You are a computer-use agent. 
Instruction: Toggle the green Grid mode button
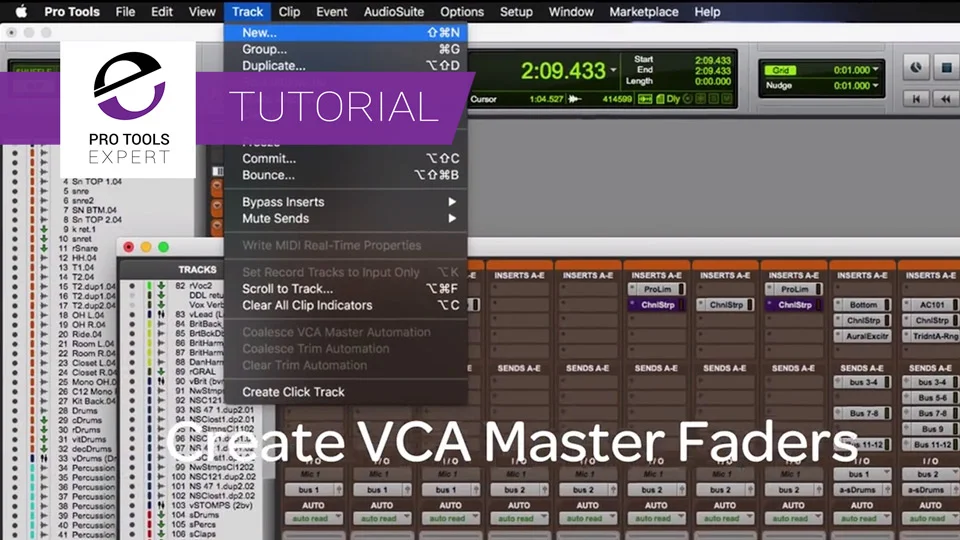pyautogui.click(x=781, y=70)
